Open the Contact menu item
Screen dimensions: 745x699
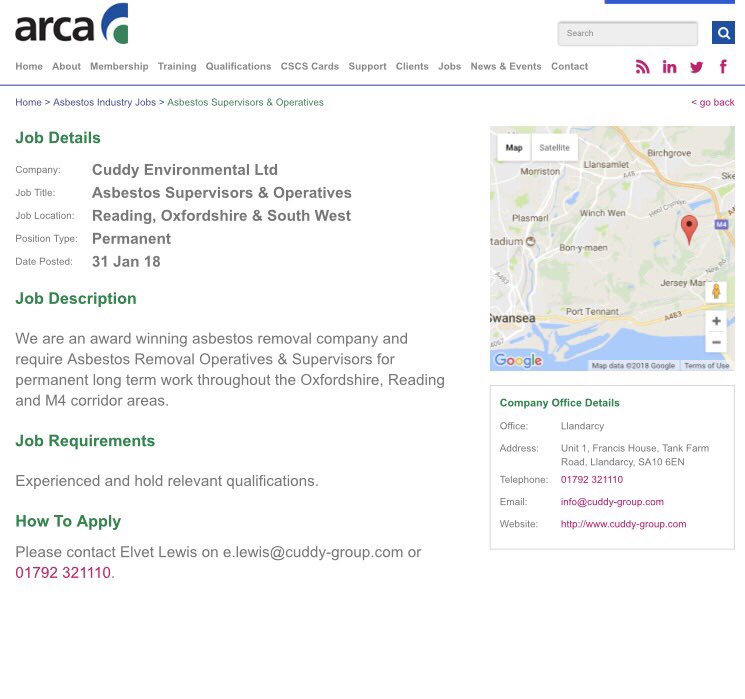pos(570,67)
